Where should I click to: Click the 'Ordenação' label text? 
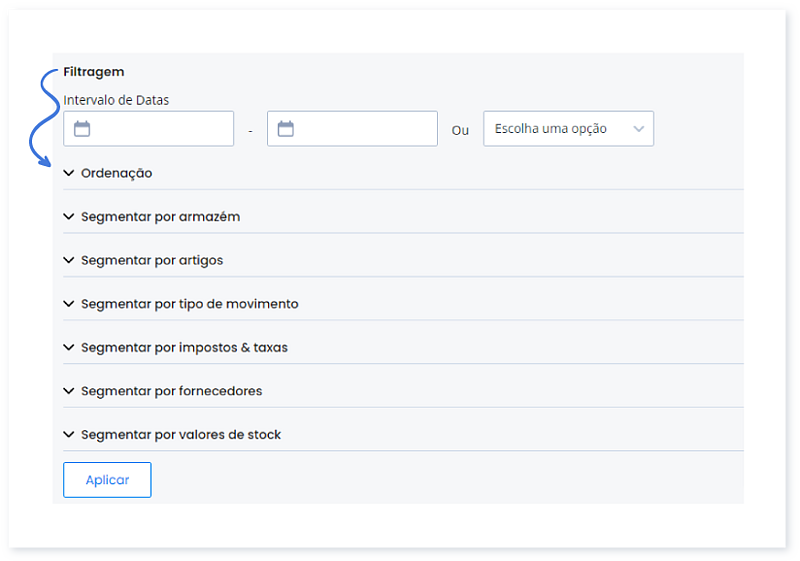[116, 173]
